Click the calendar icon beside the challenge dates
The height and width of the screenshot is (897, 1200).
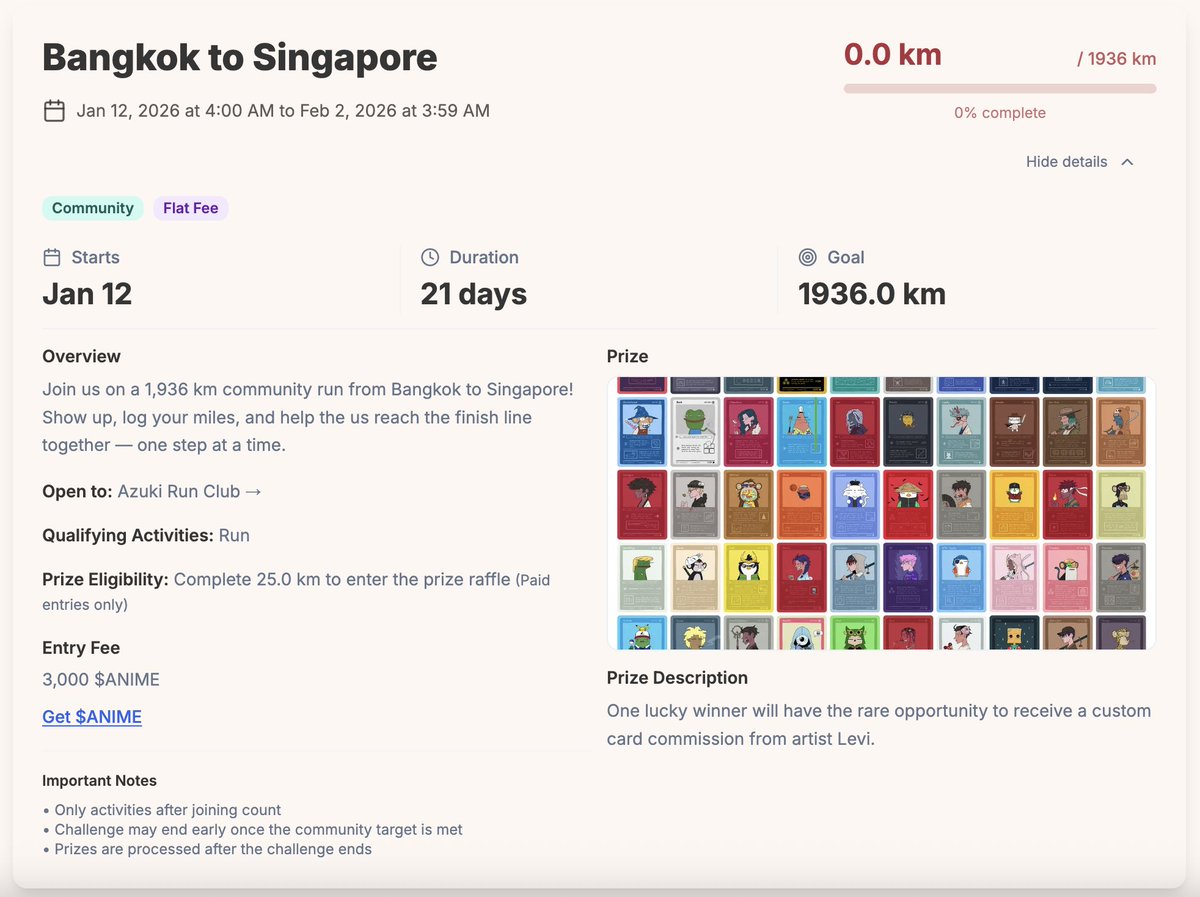tap(54, 111)
